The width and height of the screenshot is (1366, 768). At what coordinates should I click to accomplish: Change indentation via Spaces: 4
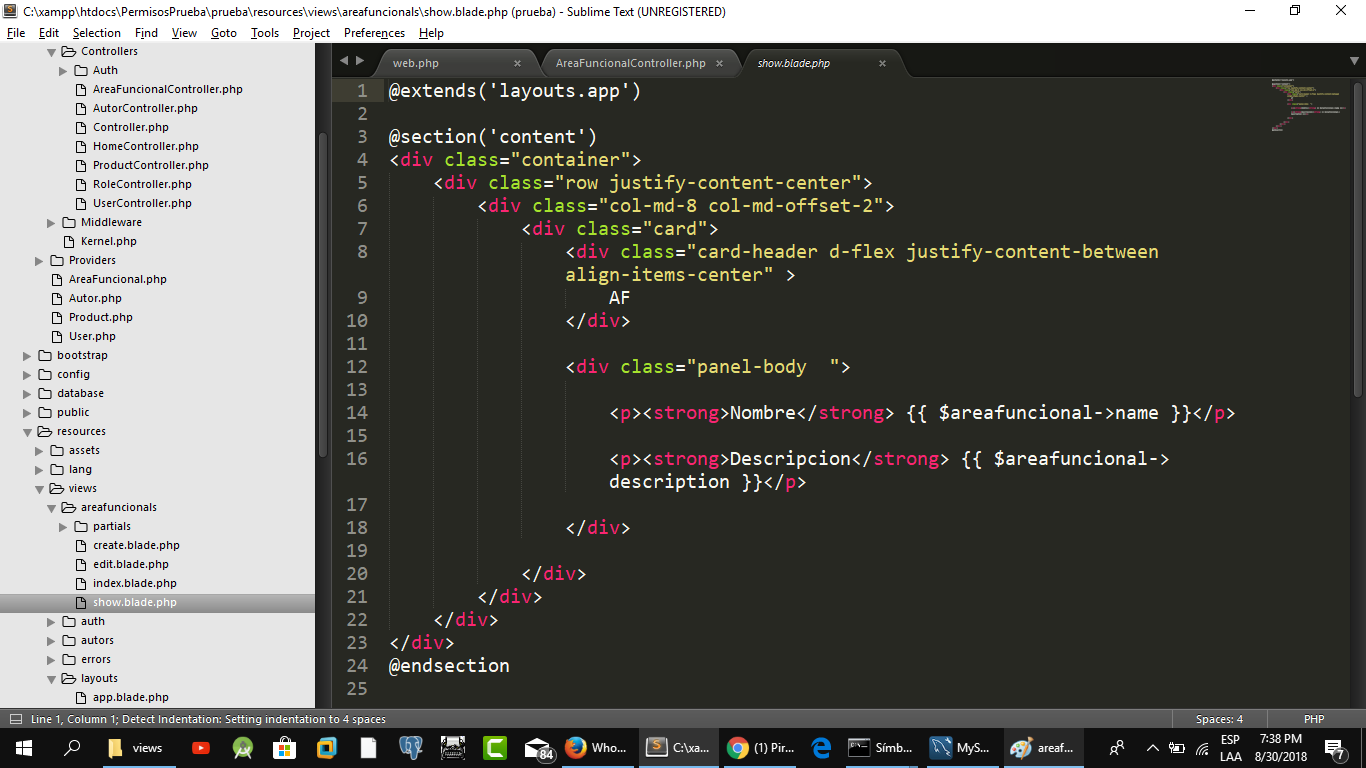coord(1219,719)
